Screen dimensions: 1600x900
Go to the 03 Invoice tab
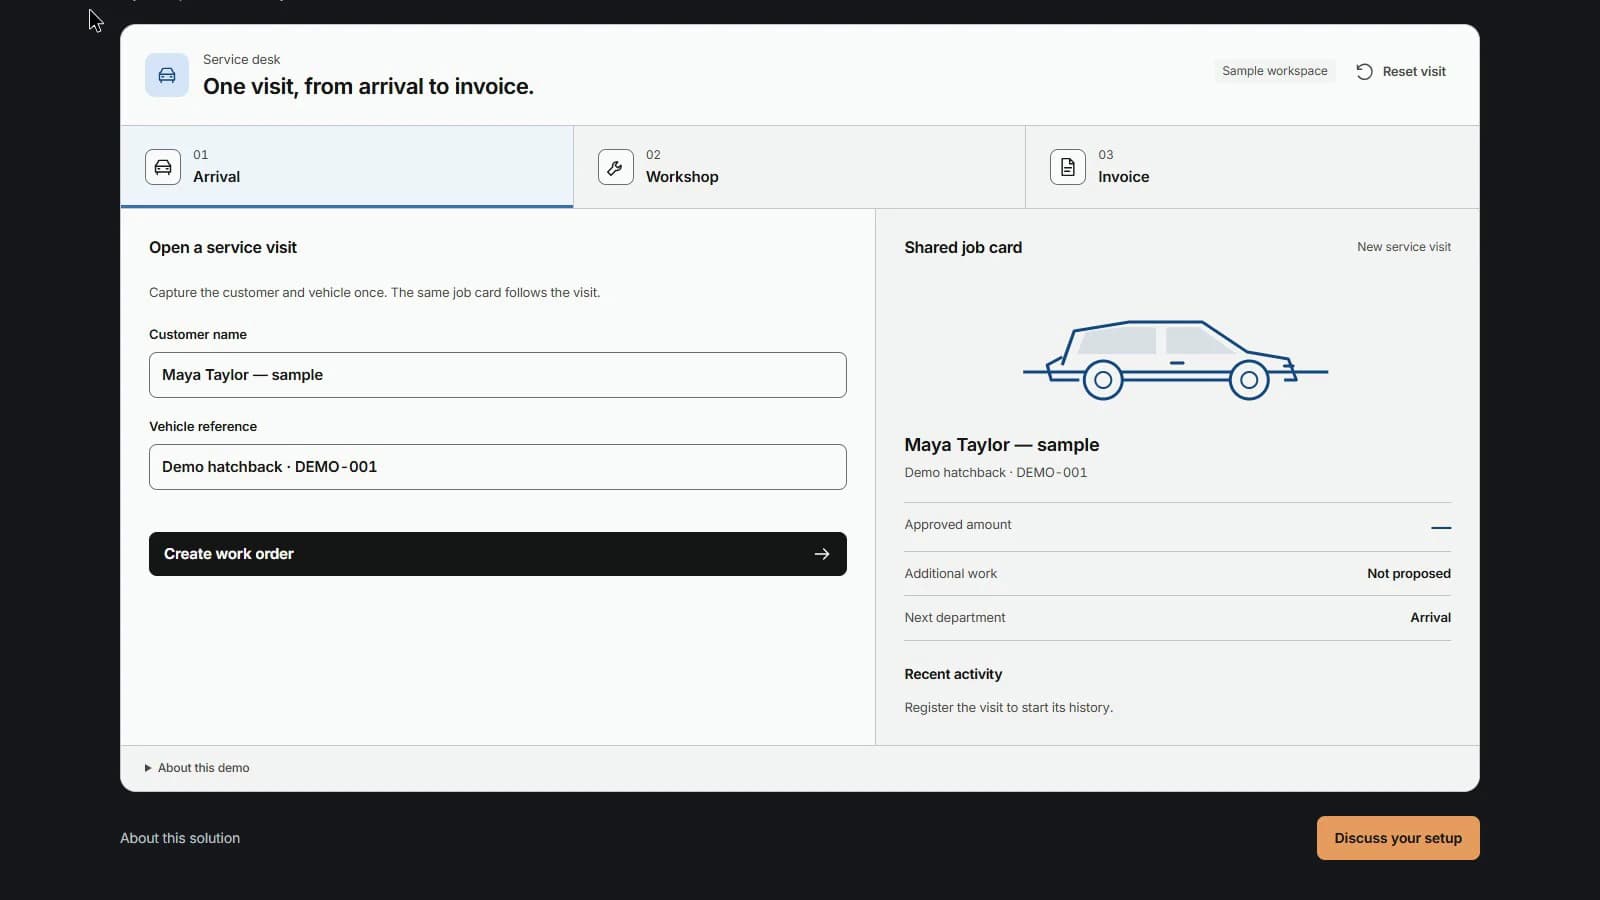tap(1252, 167)
